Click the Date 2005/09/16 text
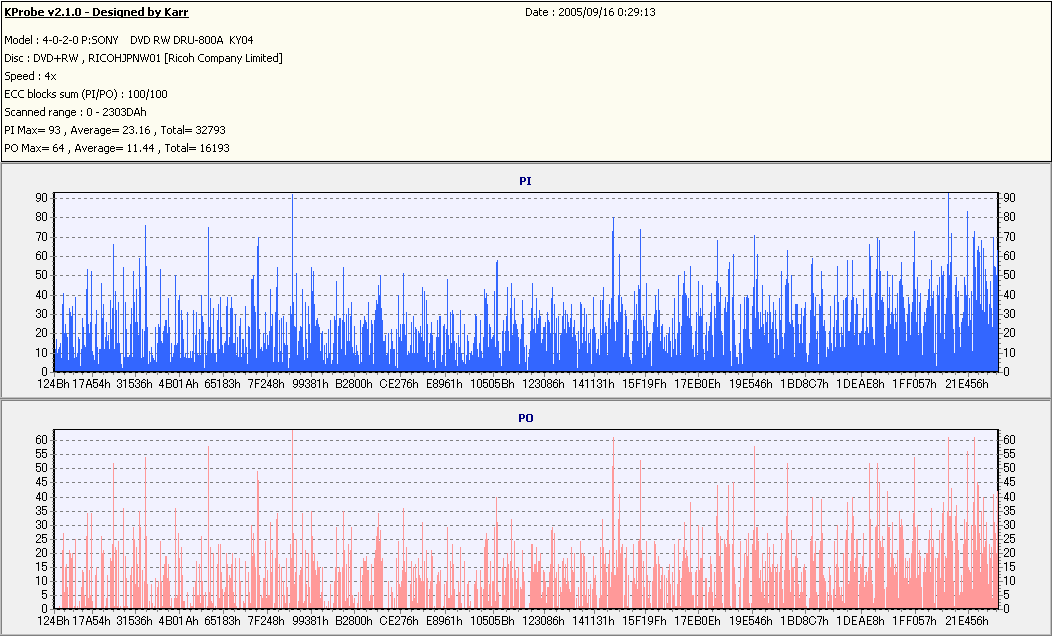Screen dimensions: 1052x636 [590, 12]
